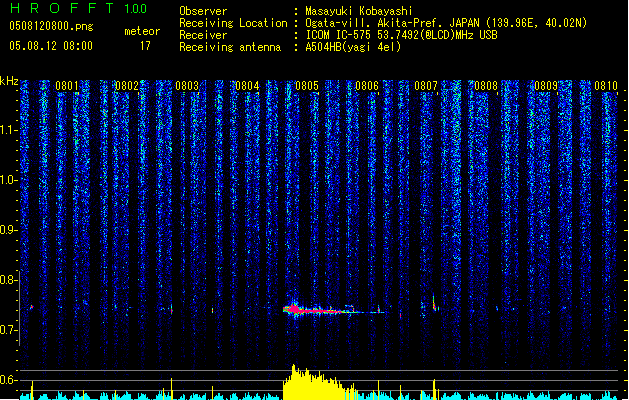The width and height of the screenshot is (629, 400).
Task: Click the 0802 time marker
Action: (x=127, y=86)
